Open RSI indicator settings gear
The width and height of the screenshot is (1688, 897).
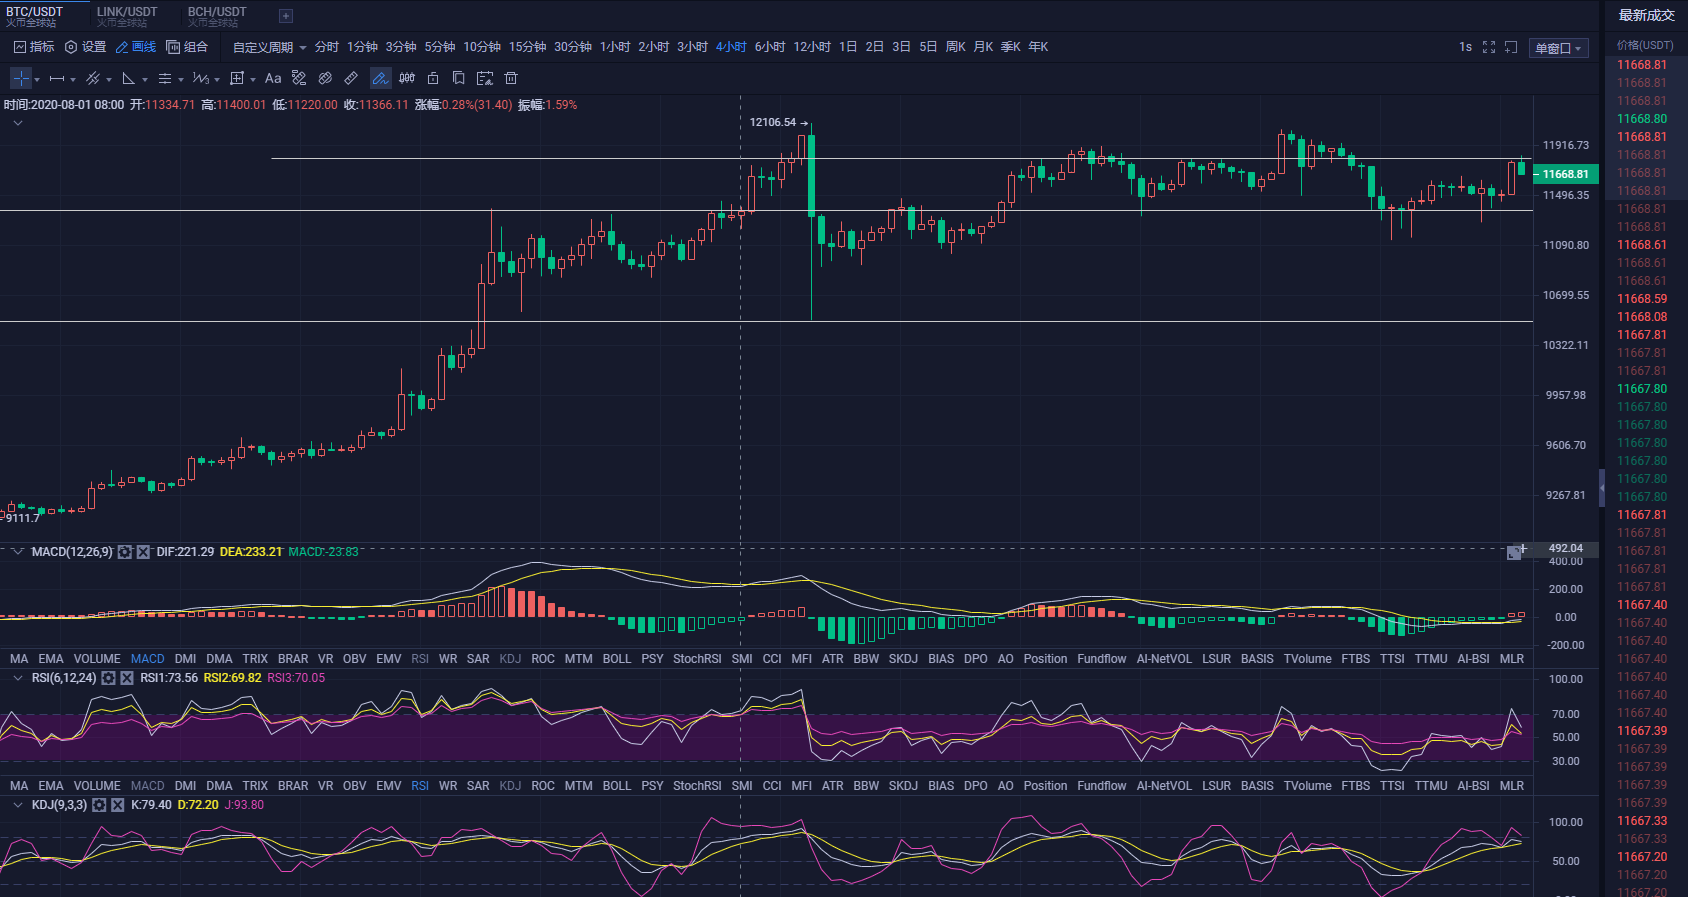(108, 678)
